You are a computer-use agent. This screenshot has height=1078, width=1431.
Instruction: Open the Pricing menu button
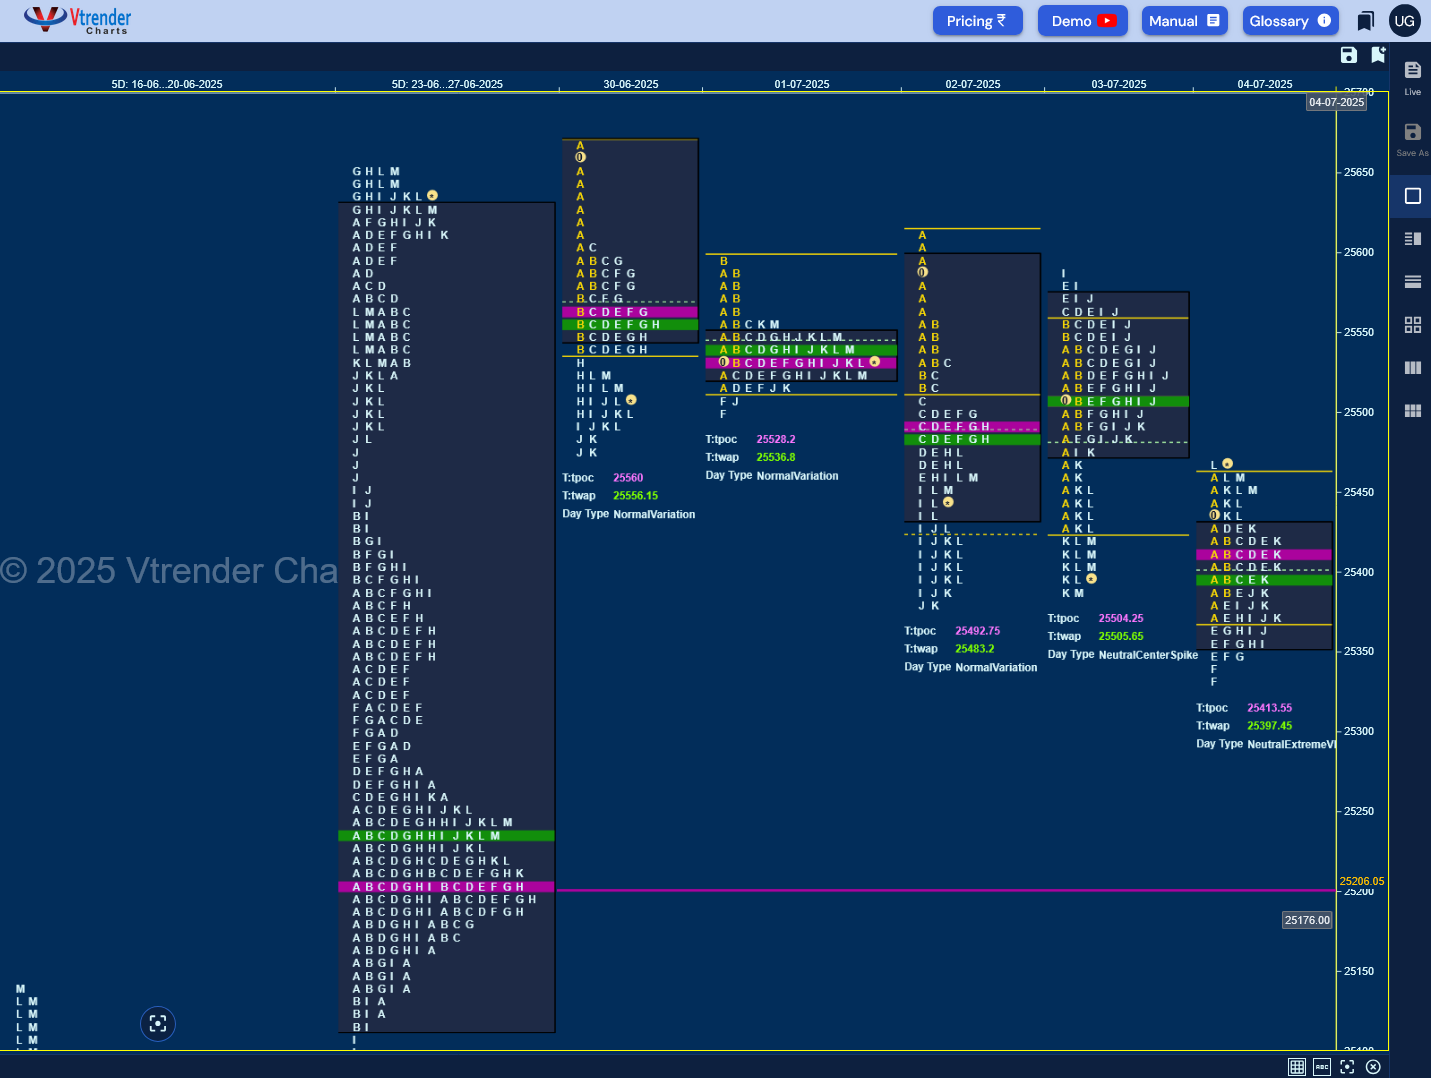point(977,21)
